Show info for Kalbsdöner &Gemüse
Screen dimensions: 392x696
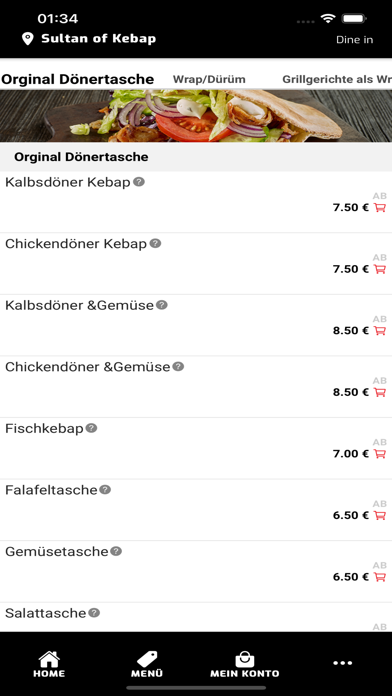(x=162, y=305)
